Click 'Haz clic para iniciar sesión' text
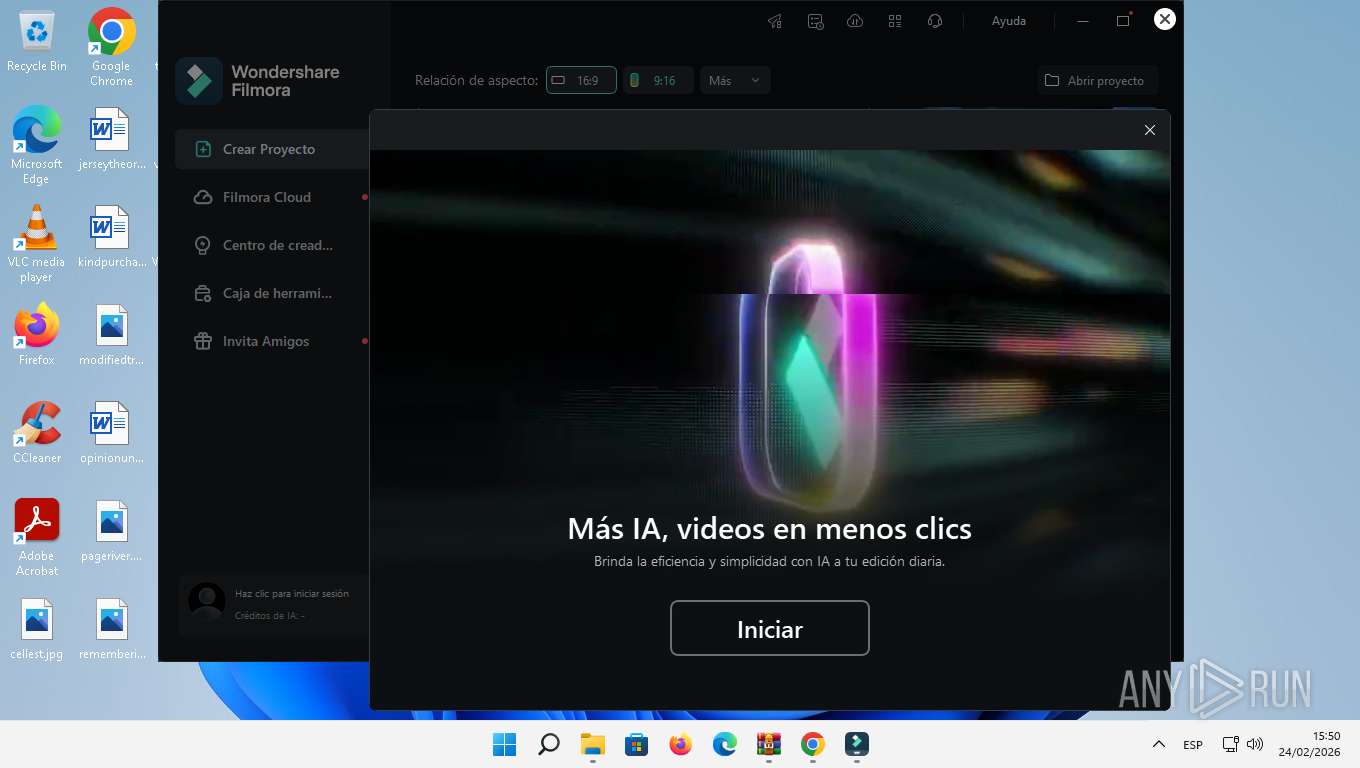The image size is (1360, 768). pos(292,593)
